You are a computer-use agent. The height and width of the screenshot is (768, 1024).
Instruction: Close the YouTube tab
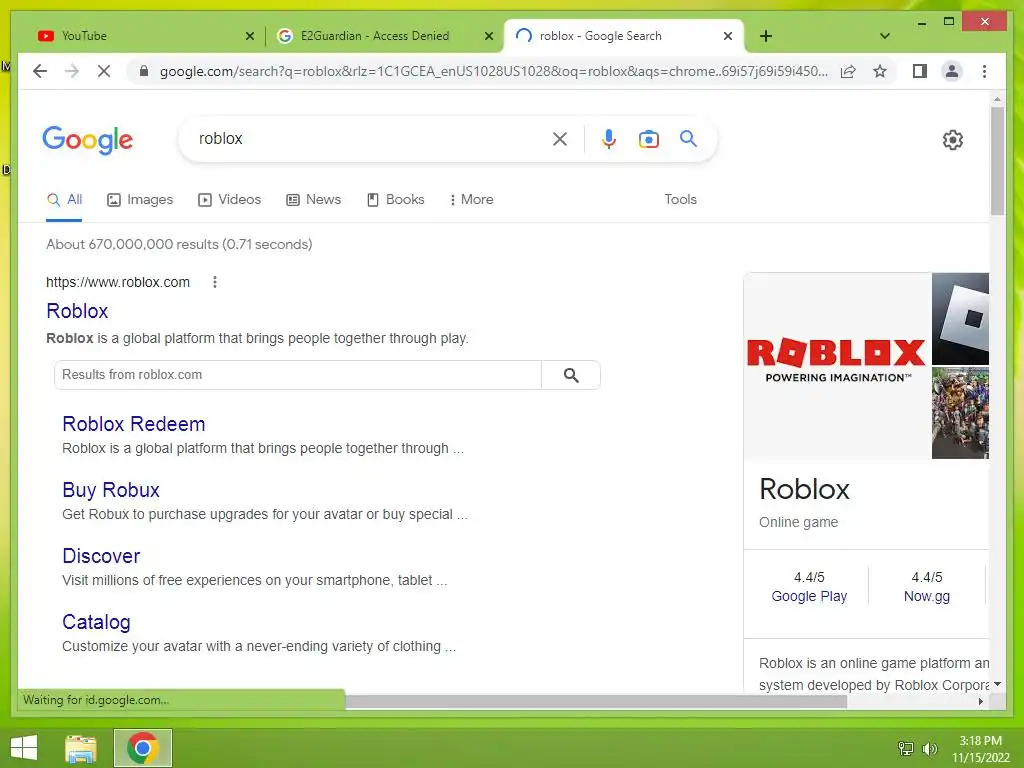coord(249,36)
